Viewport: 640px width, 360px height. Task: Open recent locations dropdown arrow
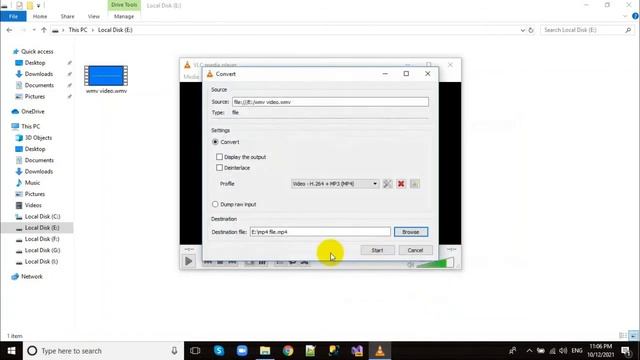coord(34,30)
